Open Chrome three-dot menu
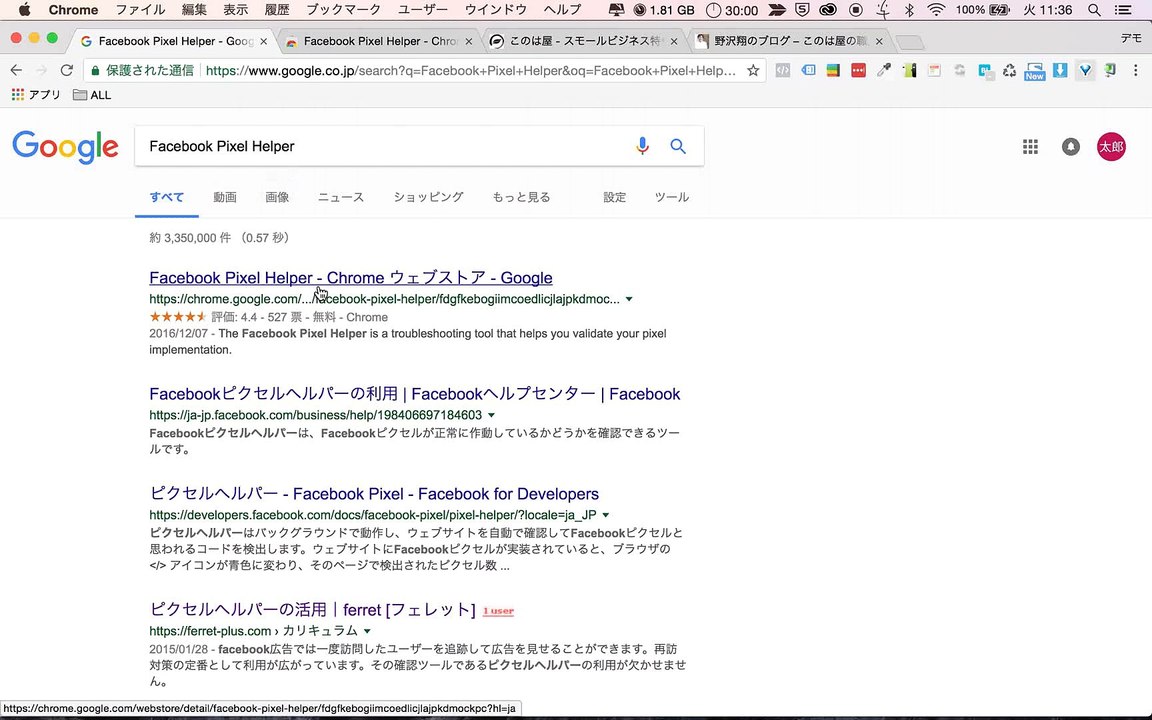 pos(1136,71)
